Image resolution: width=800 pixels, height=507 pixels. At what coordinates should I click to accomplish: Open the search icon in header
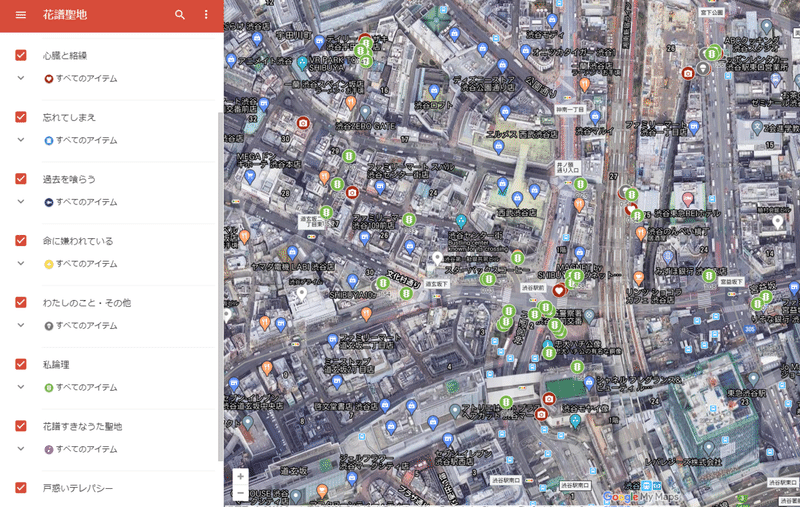coord(180,15)
